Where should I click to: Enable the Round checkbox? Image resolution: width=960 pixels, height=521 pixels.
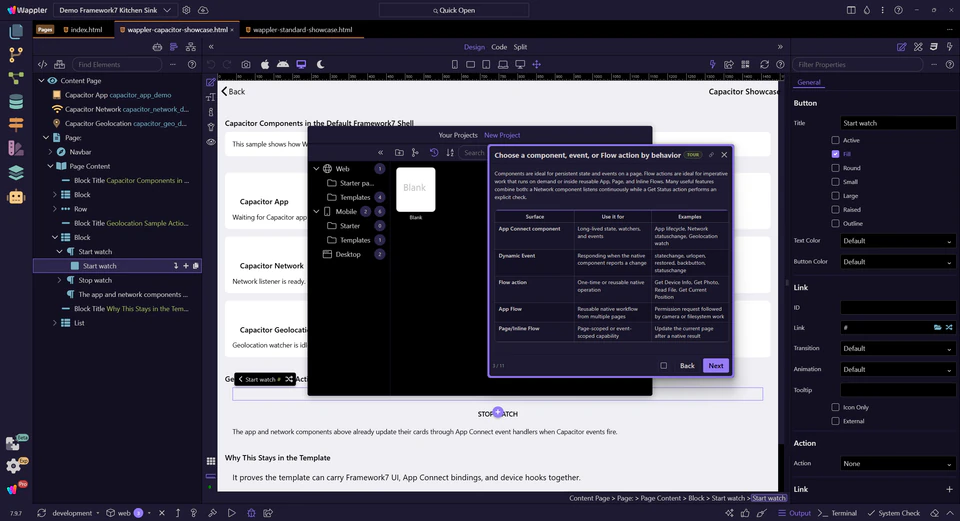tap(835, 168)
